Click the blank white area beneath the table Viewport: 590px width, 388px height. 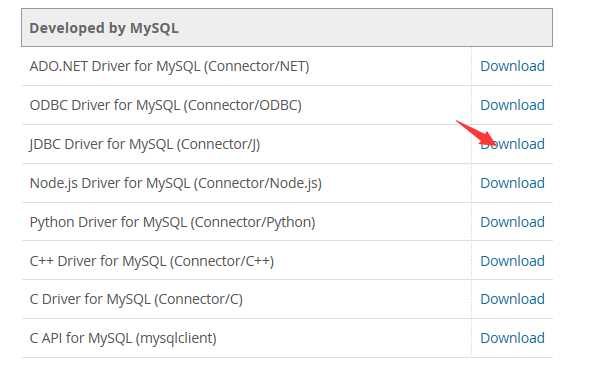[287, 373]
